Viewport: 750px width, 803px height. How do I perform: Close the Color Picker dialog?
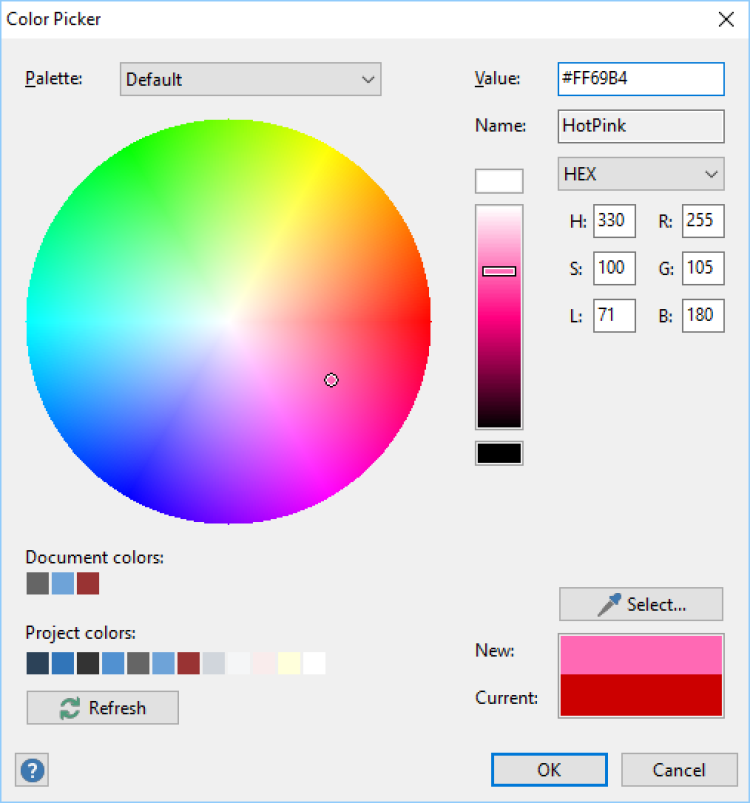click(727, 19)
